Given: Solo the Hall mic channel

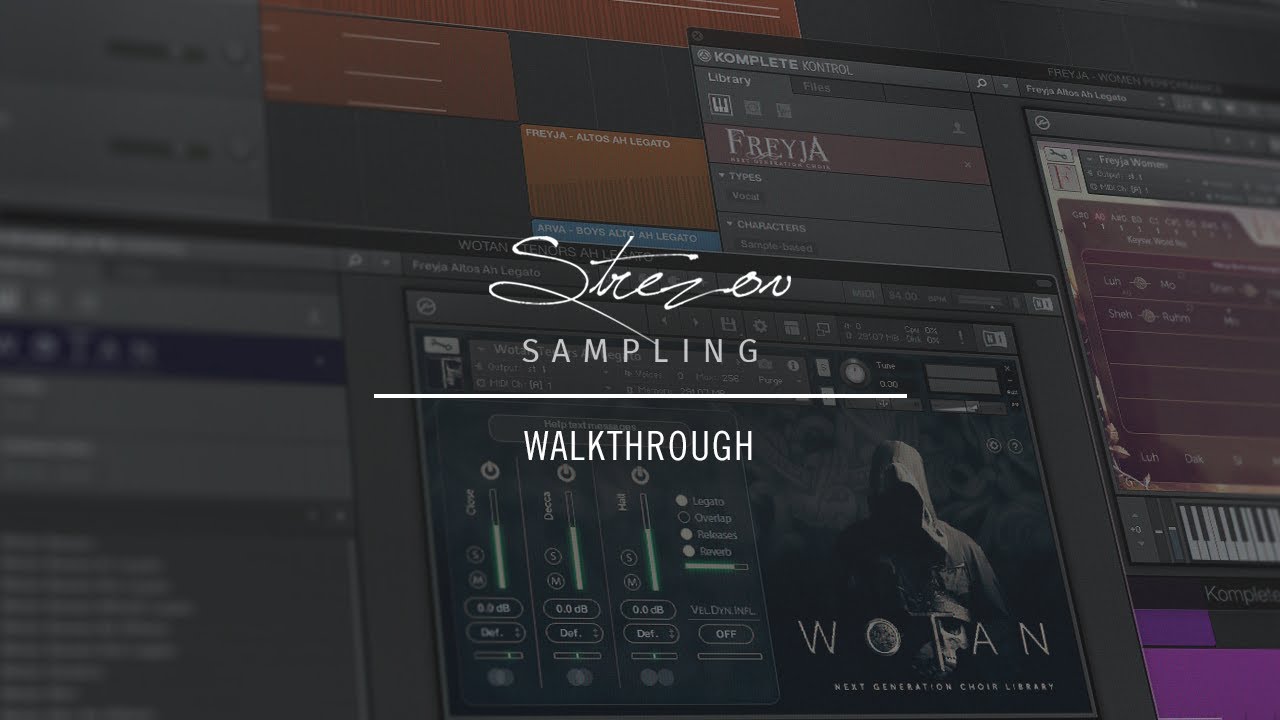Looking at the screenshot, I should [630, 558].
